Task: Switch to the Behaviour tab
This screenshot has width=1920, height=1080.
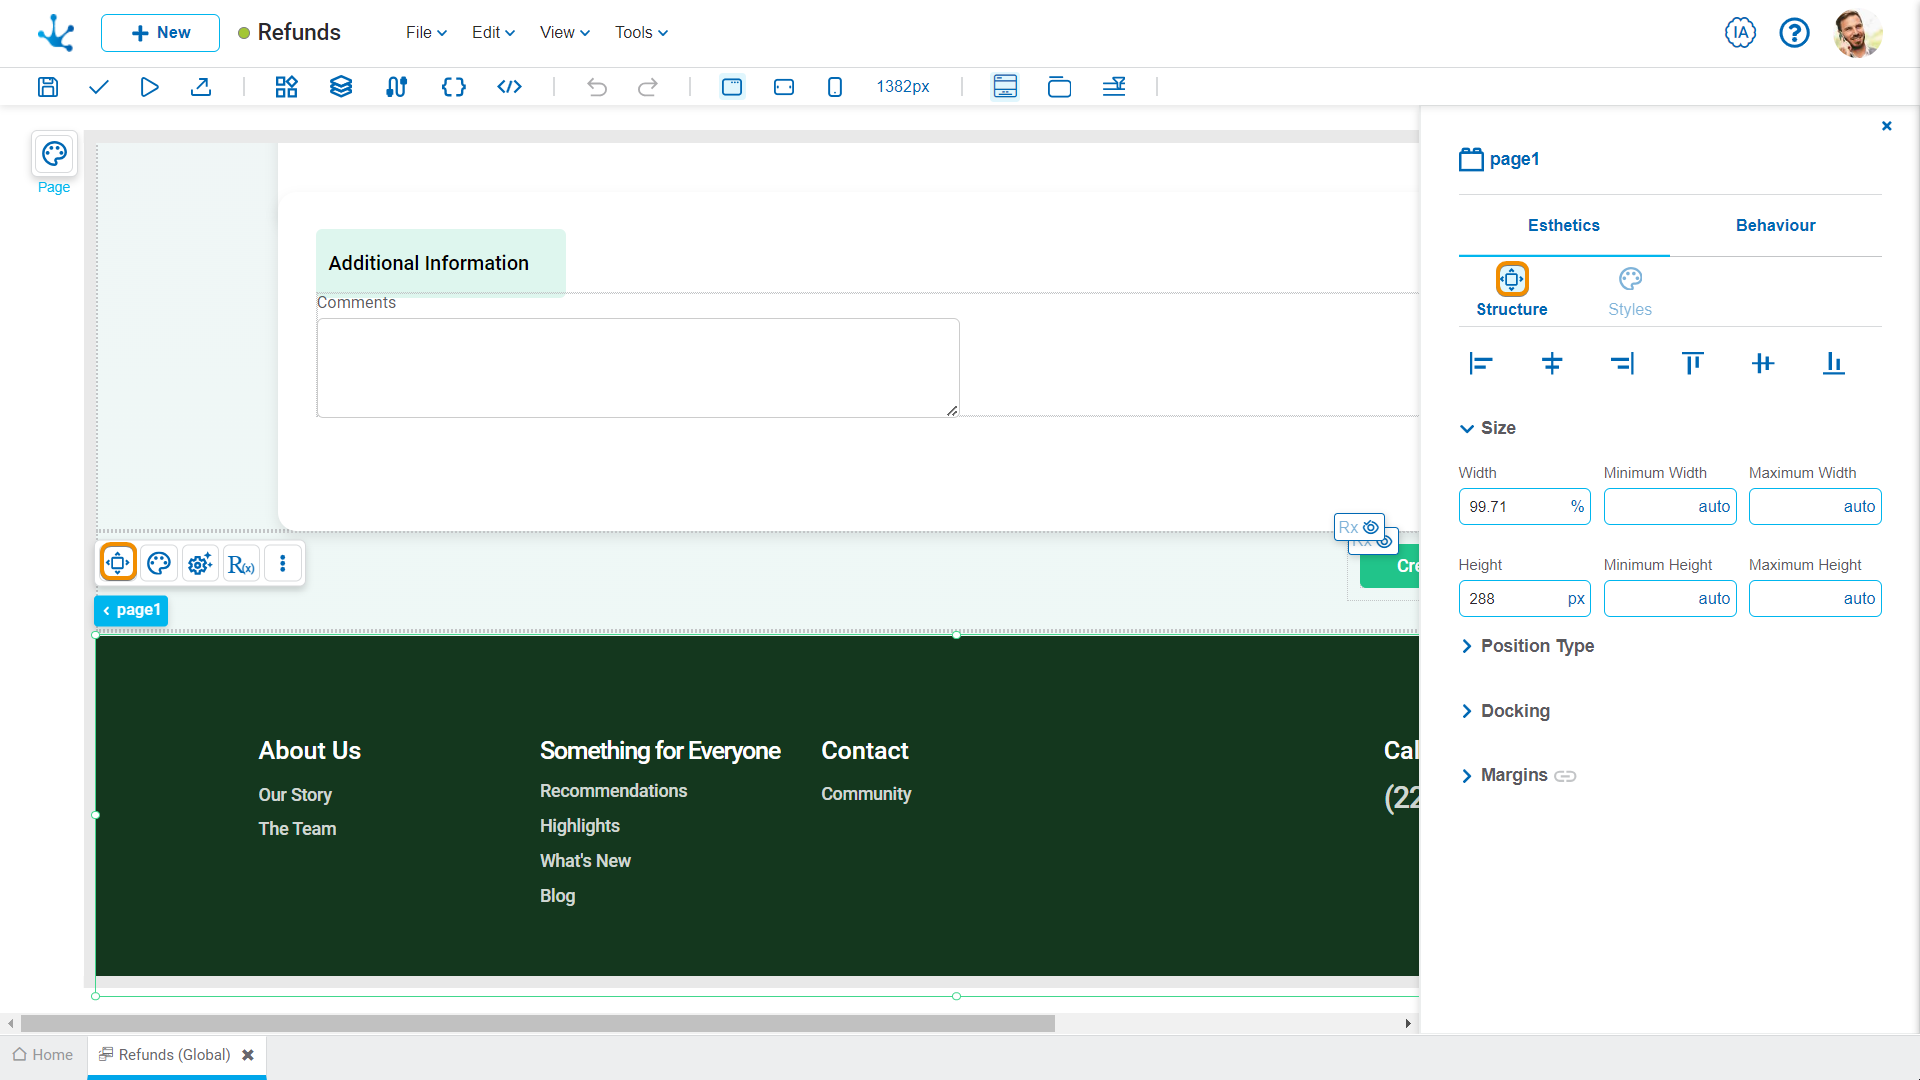Action: (1775, 225)
